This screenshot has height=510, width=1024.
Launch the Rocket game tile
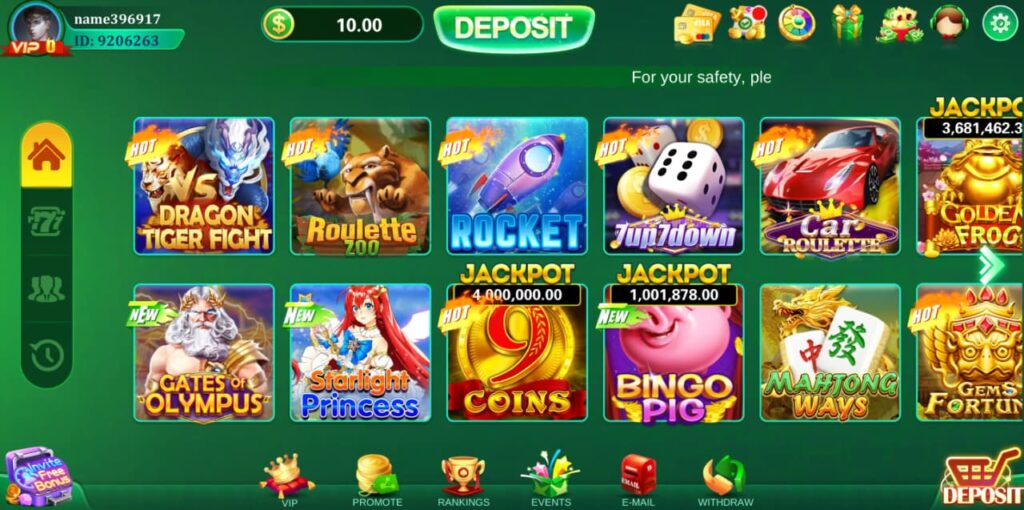pyautogui.click(x=517, y=186)
